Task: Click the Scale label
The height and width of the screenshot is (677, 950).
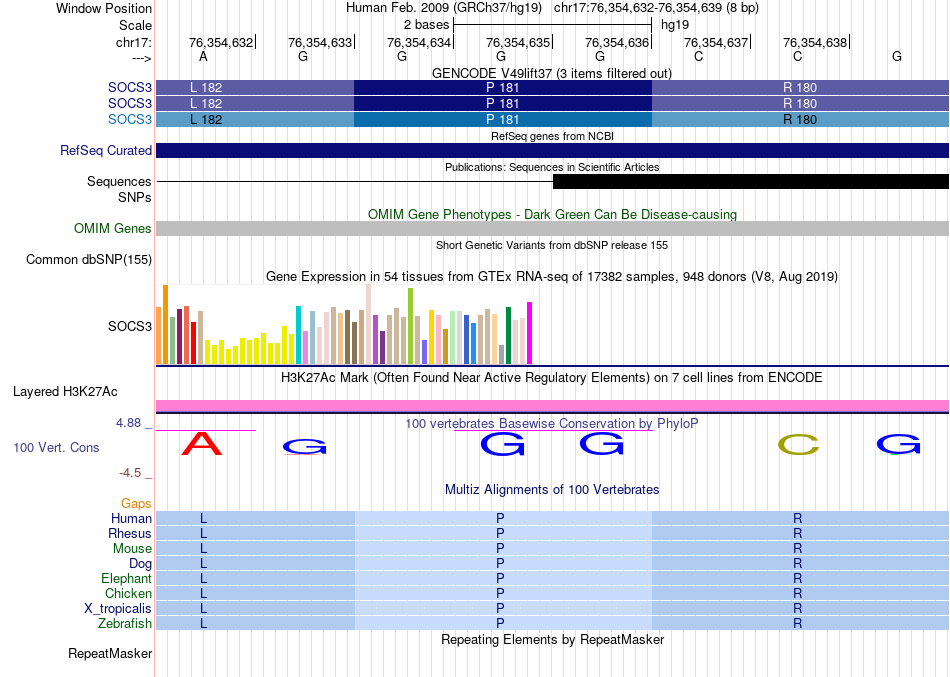Action: pyautogui.click(x=135, y=25)
